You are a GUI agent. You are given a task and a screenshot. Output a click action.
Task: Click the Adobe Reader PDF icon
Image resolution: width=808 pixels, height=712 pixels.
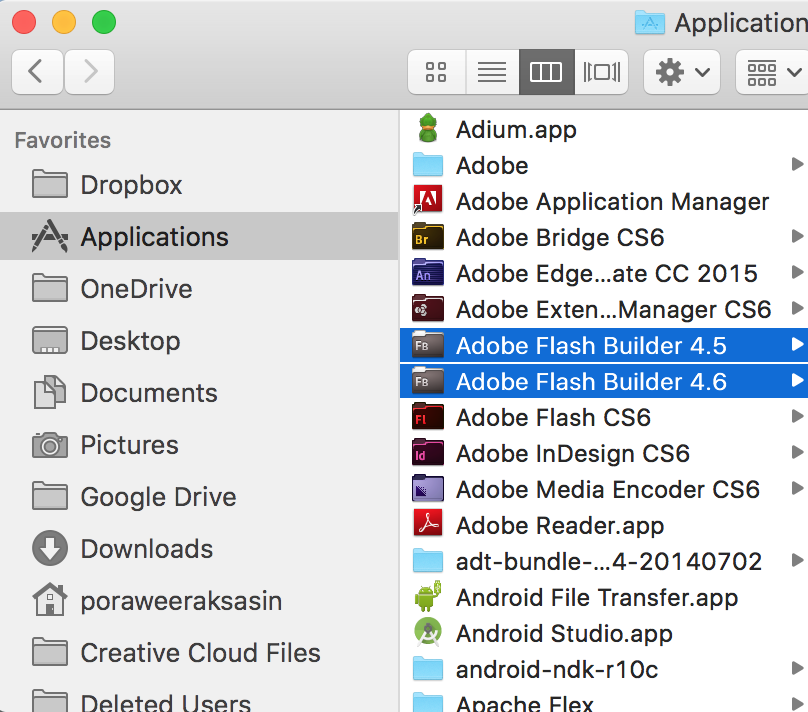(428, 523)
